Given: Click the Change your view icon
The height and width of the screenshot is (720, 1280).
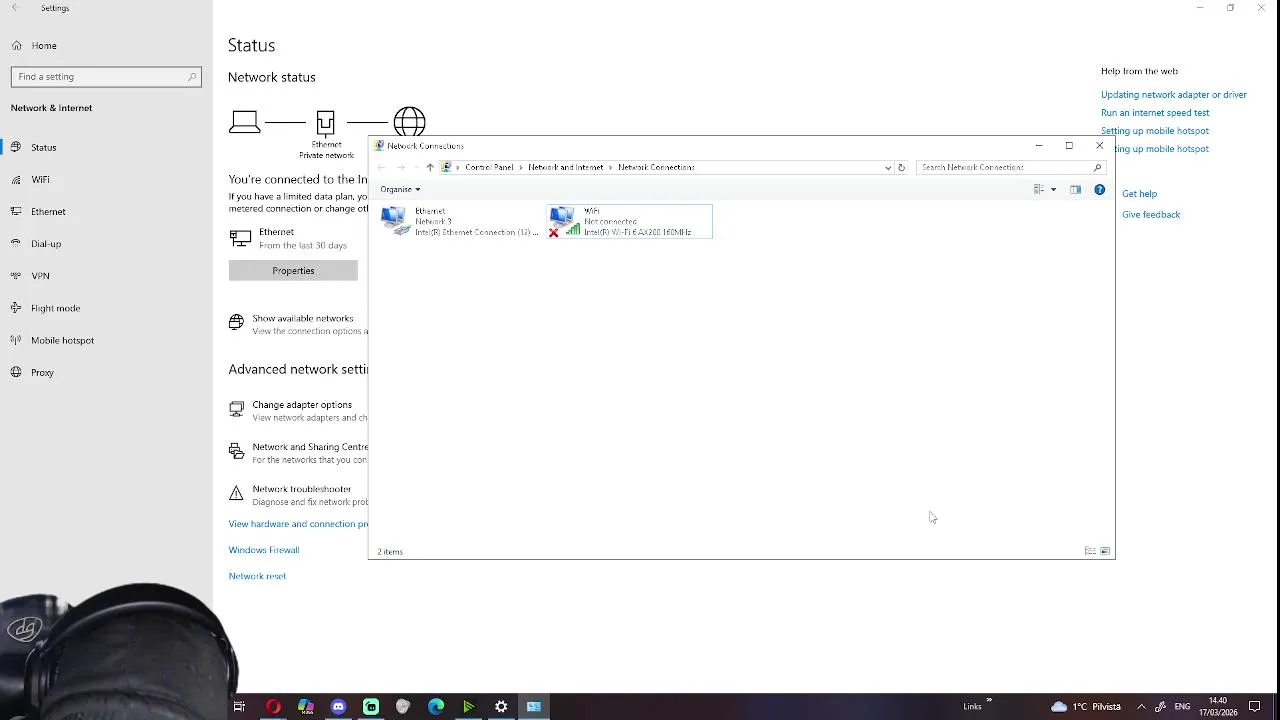Looking at the screenshot, I should pyautogui.click(x=1039, y=189).
